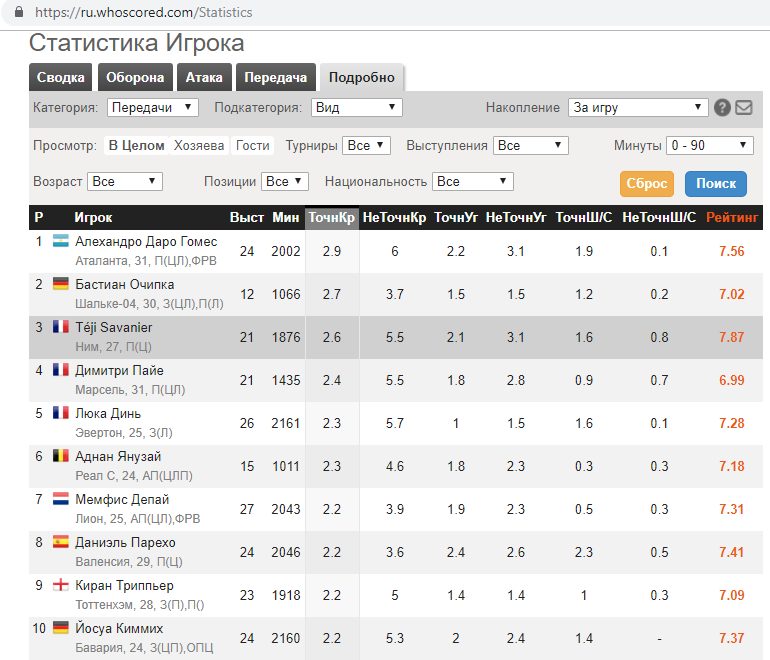Open the Категория dropdown
This screenshot has width=770, height=660.
152,108
